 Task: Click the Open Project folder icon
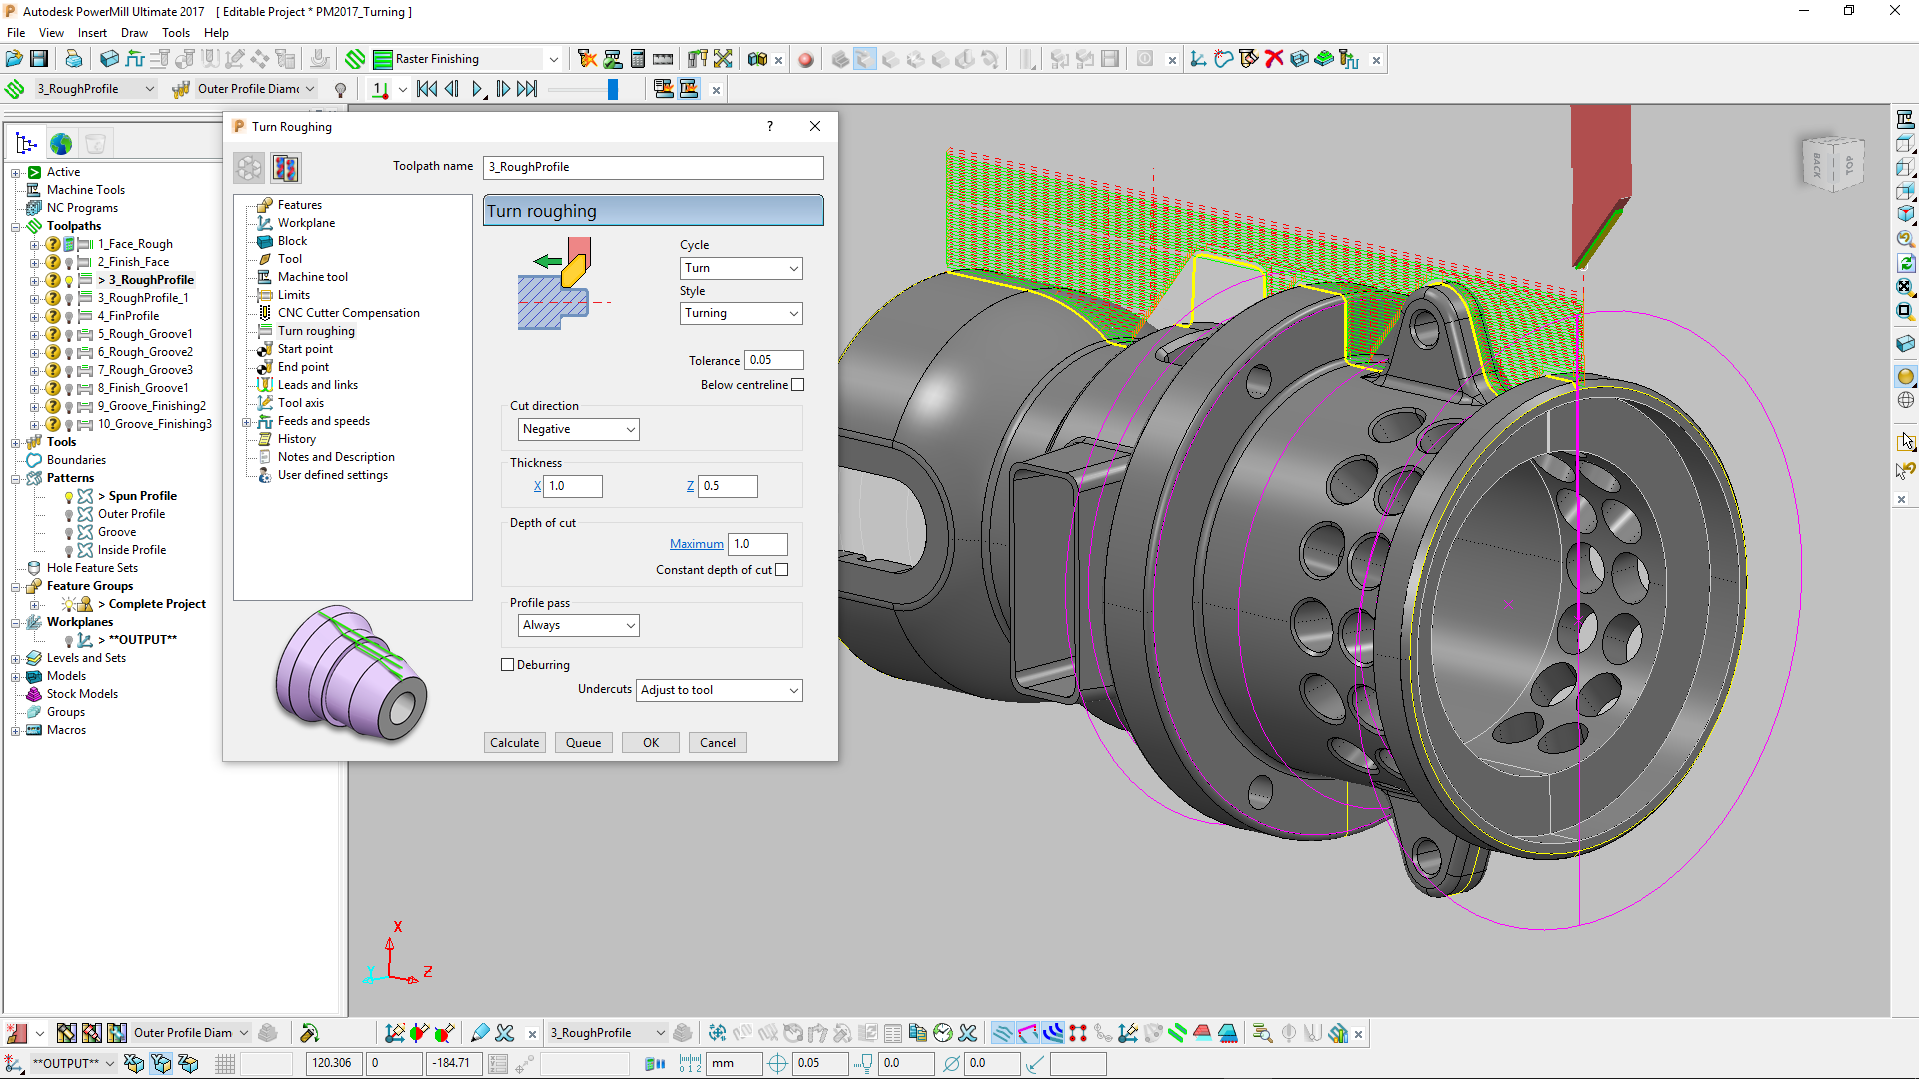(x=14, y=59)
